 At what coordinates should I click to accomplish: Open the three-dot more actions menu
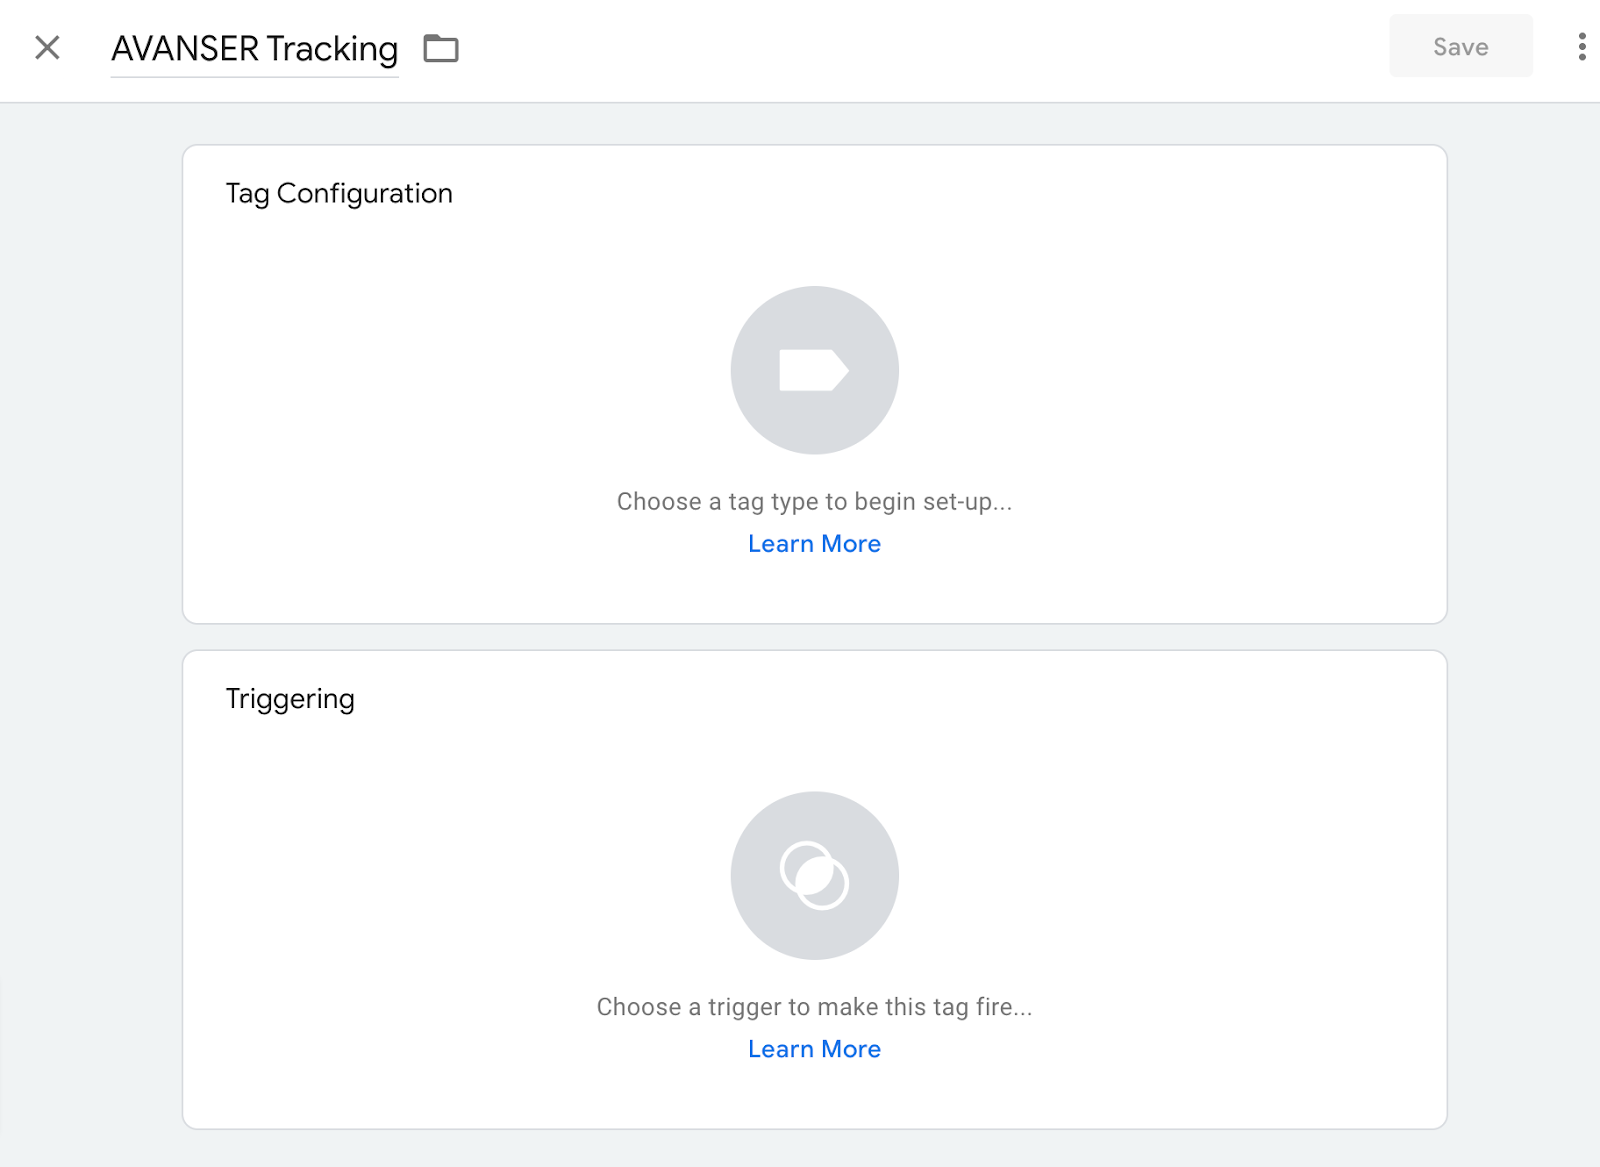point(1581,47)
